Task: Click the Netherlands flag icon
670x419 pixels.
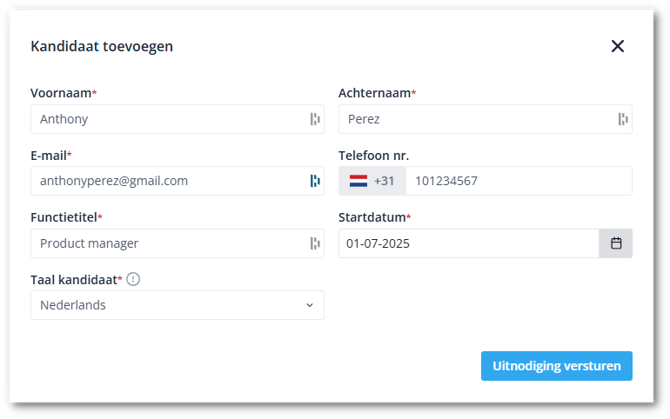Action: pos(358,181)
